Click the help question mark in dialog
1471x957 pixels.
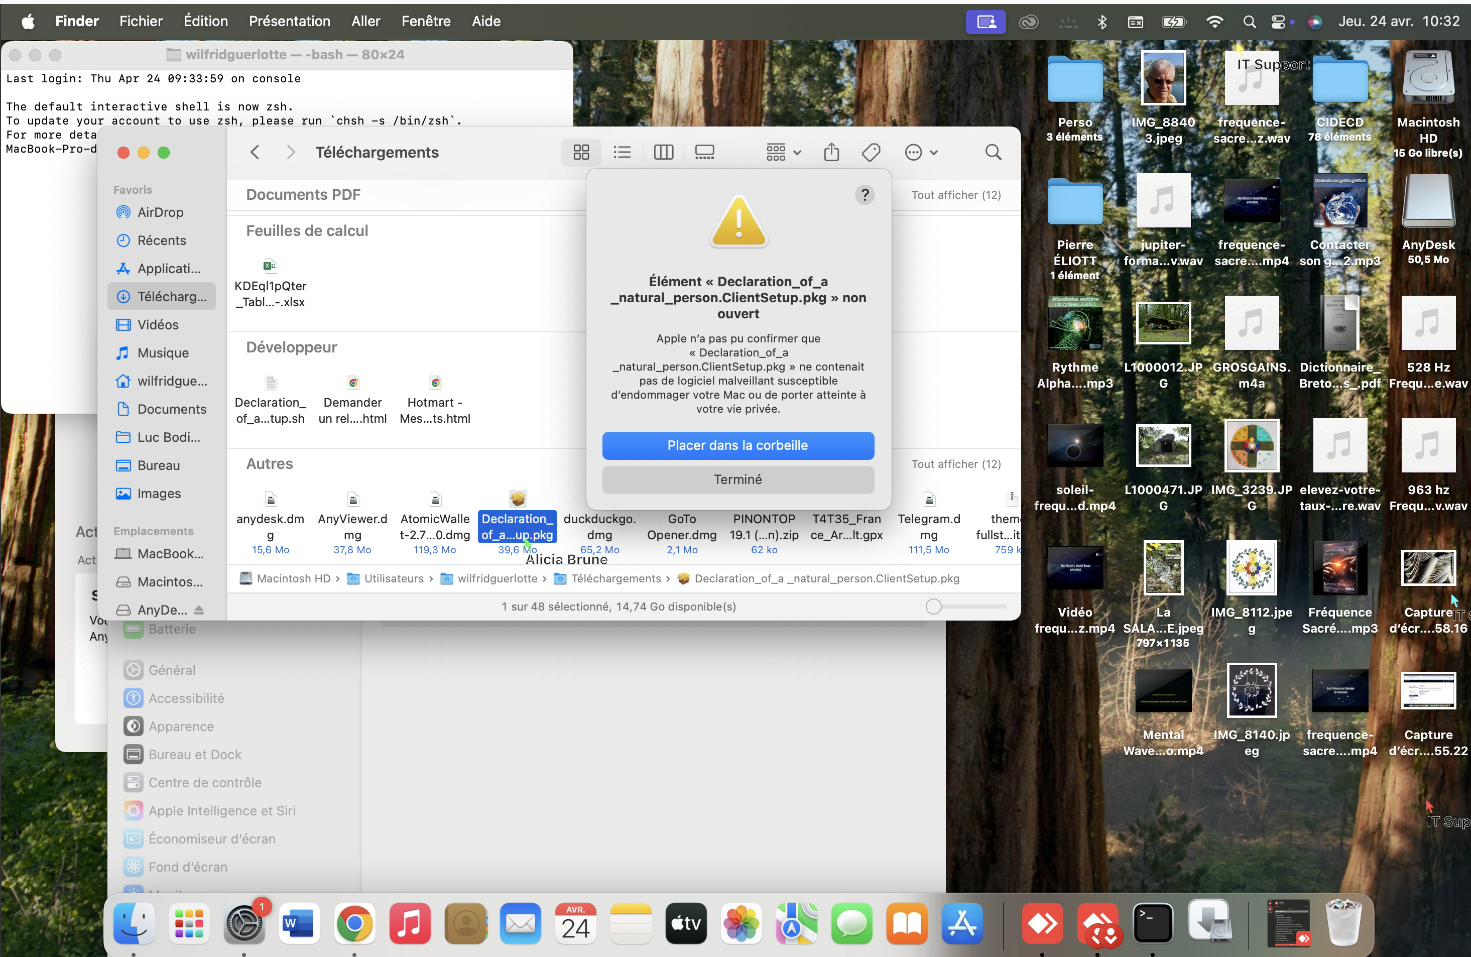click(865, 195)
